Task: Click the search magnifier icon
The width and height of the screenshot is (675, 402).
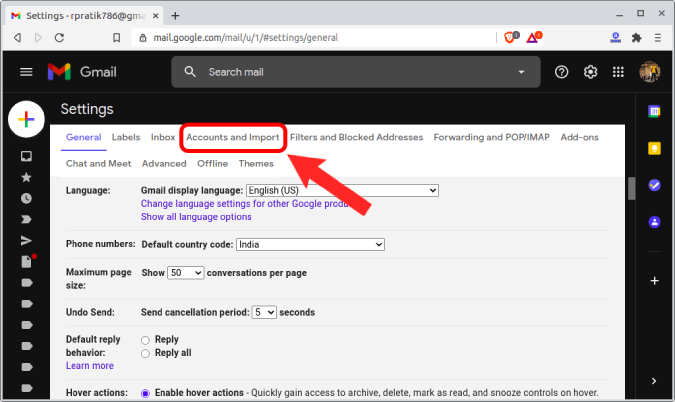Action: [x=190, y=72]
